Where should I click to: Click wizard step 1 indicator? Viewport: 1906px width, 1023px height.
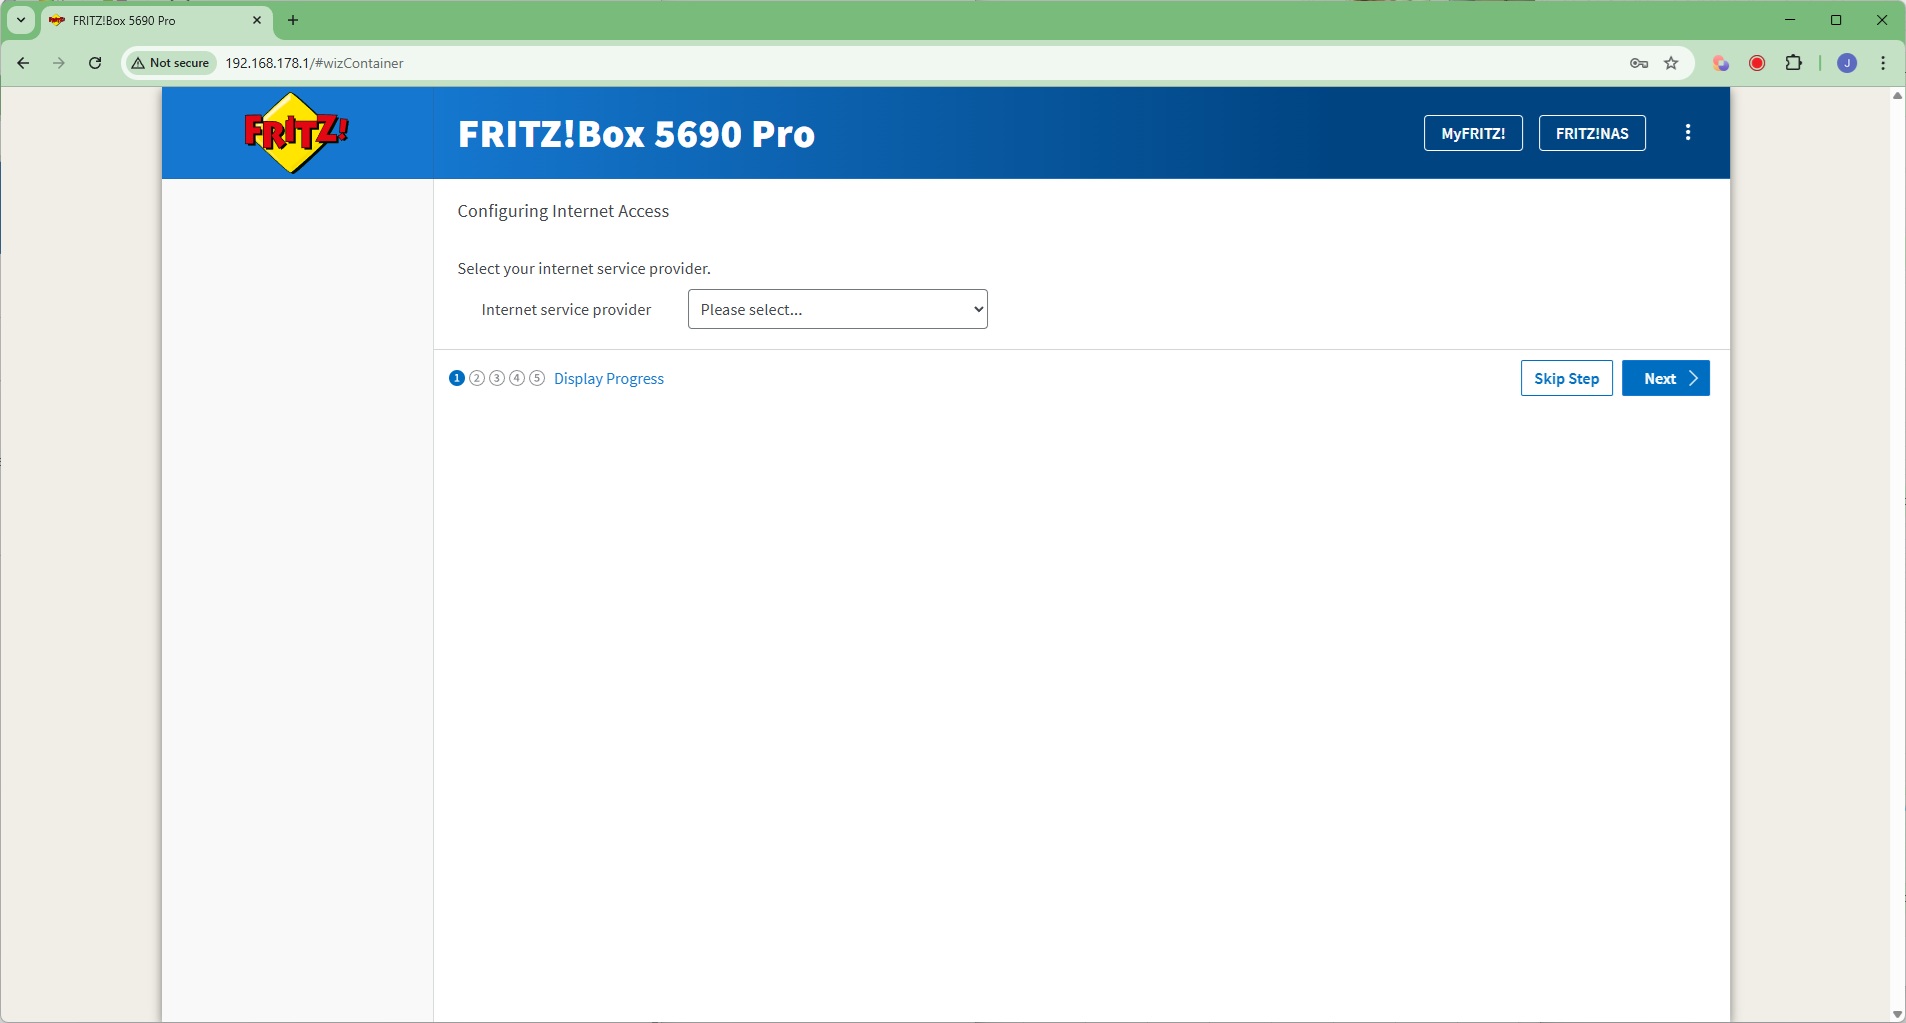(457, 378)
